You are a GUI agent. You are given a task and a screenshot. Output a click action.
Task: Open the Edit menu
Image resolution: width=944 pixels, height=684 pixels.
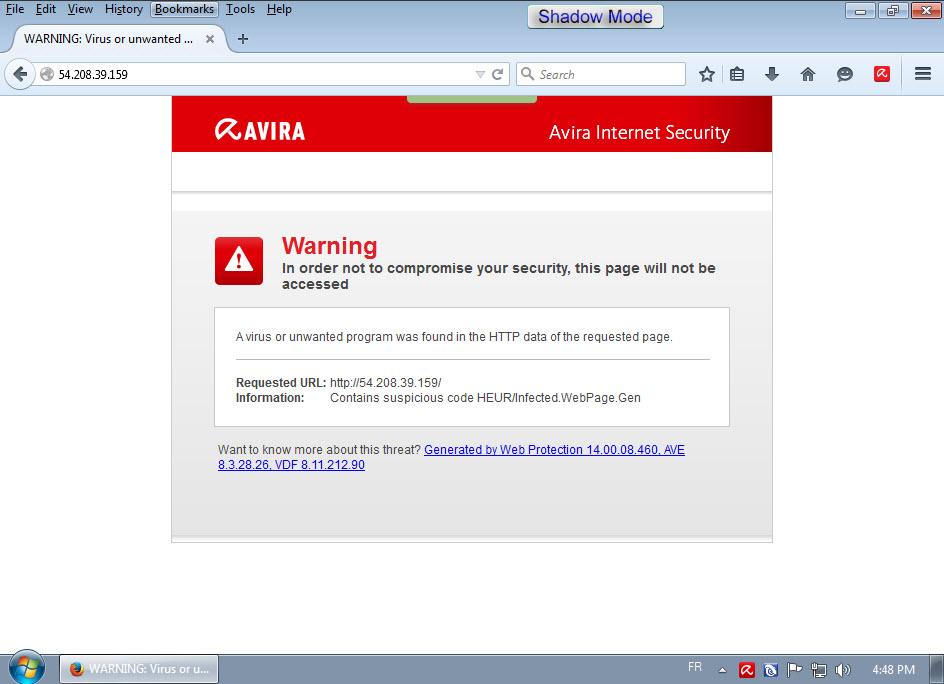tap(46, 9)
